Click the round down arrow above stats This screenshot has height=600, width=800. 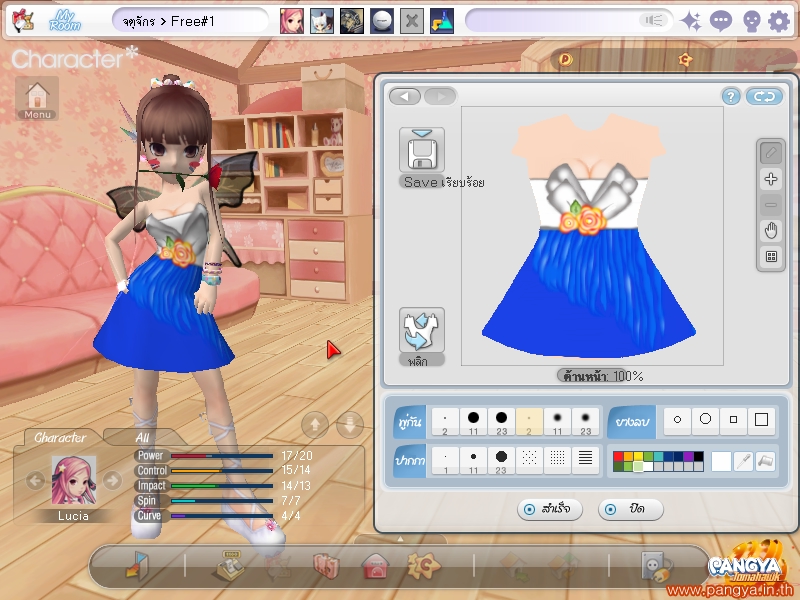[350, 424]
